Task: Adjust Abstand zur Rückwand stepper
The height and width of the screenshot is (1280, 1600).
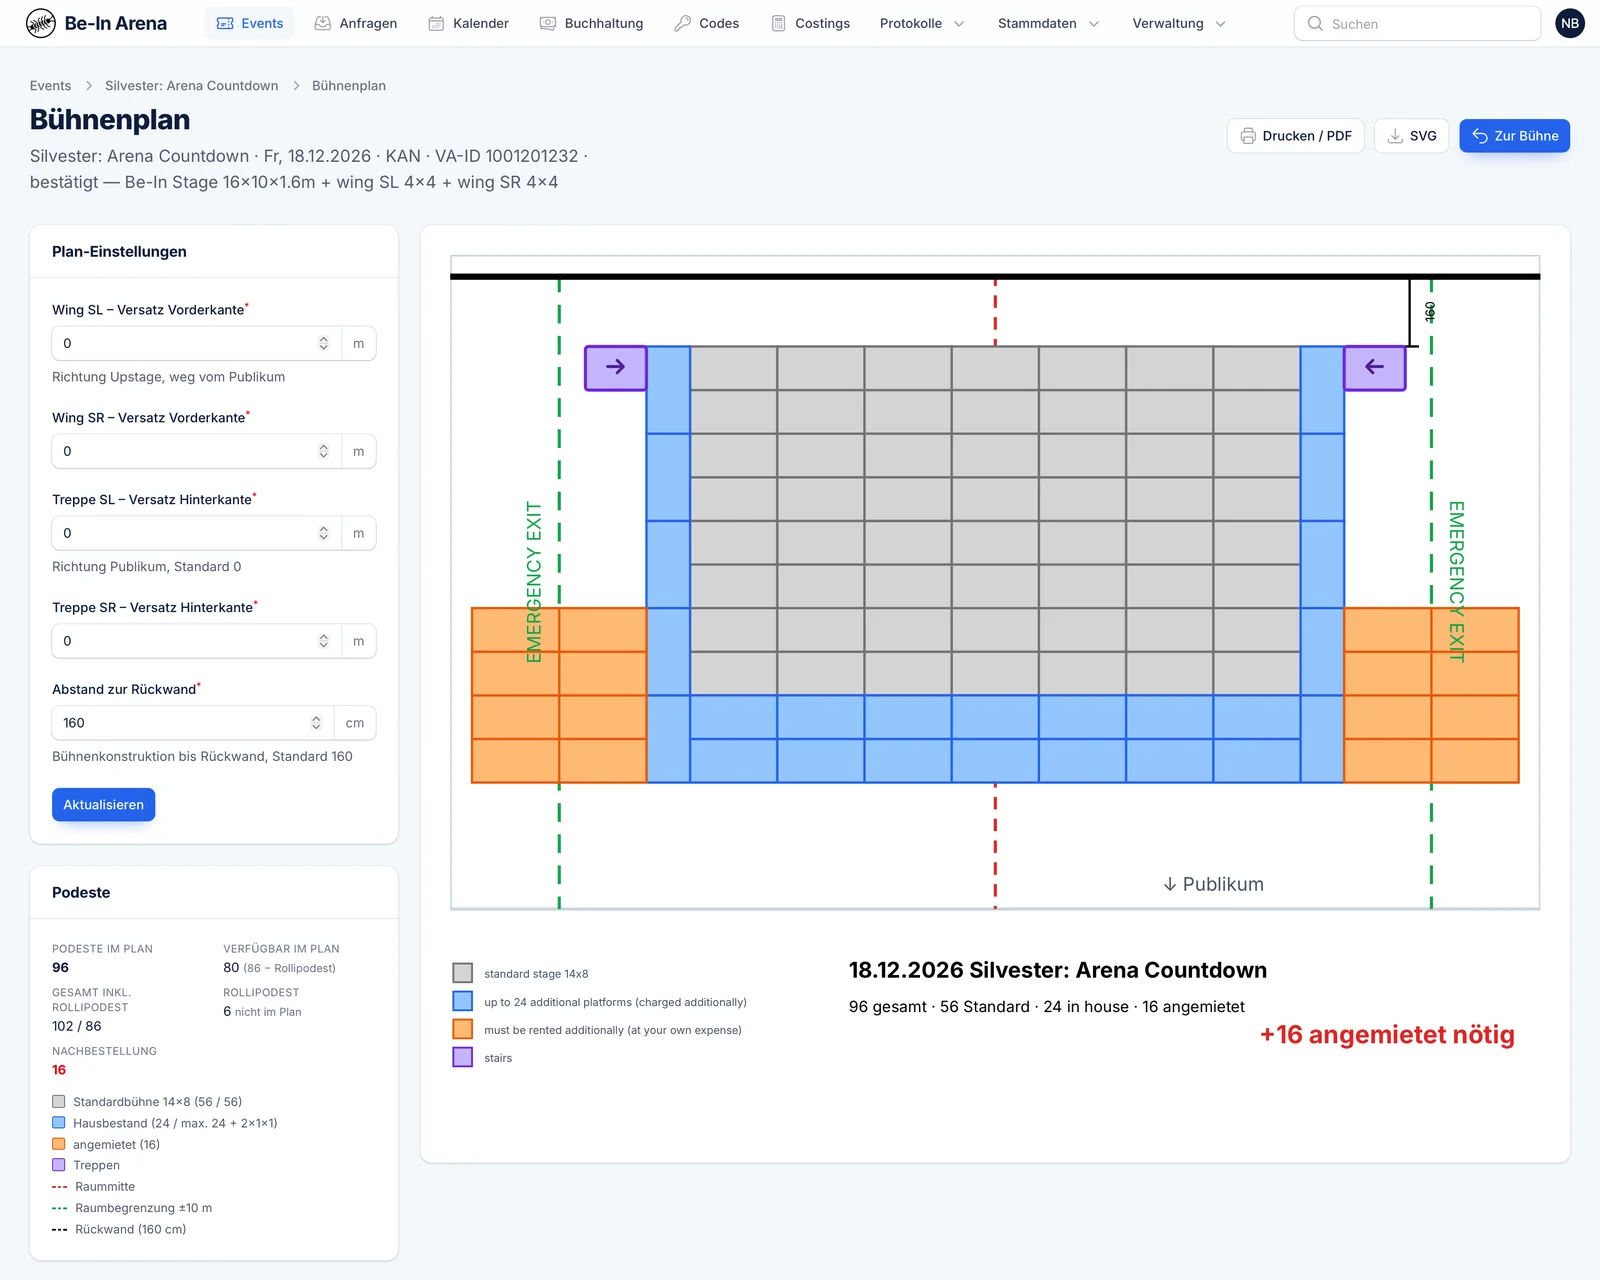Action: coord(316,723)
